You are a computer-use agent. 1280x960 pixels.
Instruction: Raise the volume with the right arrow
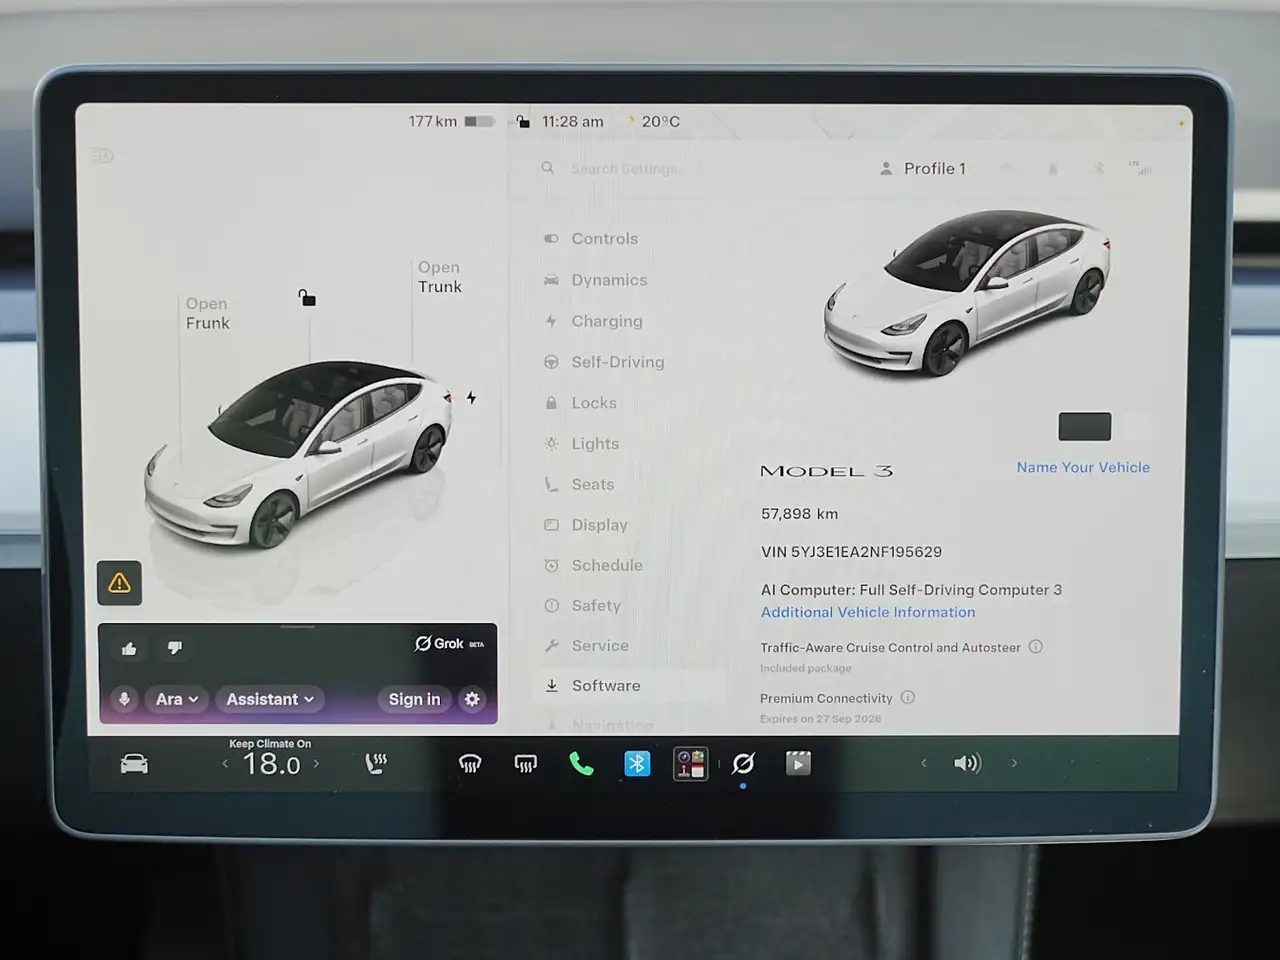(1014, 763)
